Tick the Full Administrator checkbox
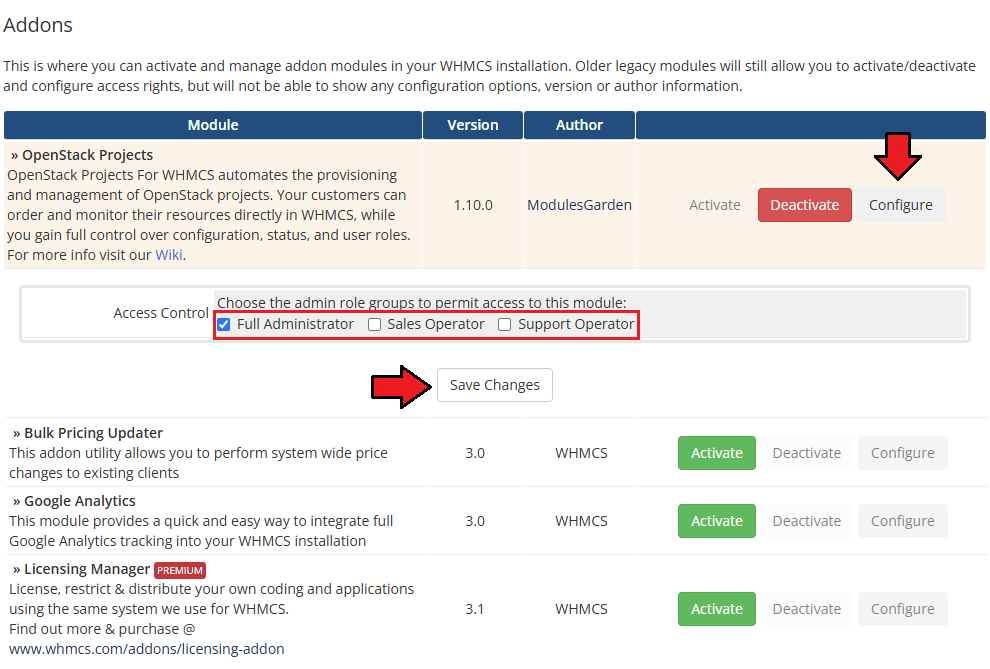 [x=224, y=324]
